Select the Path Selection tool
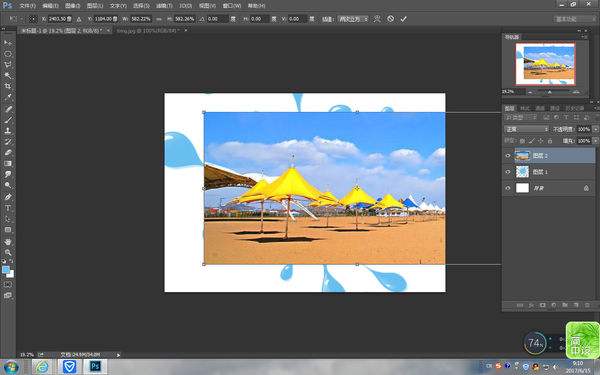The height and width of the screenshot is (375, 600). (x=8, y=219)
